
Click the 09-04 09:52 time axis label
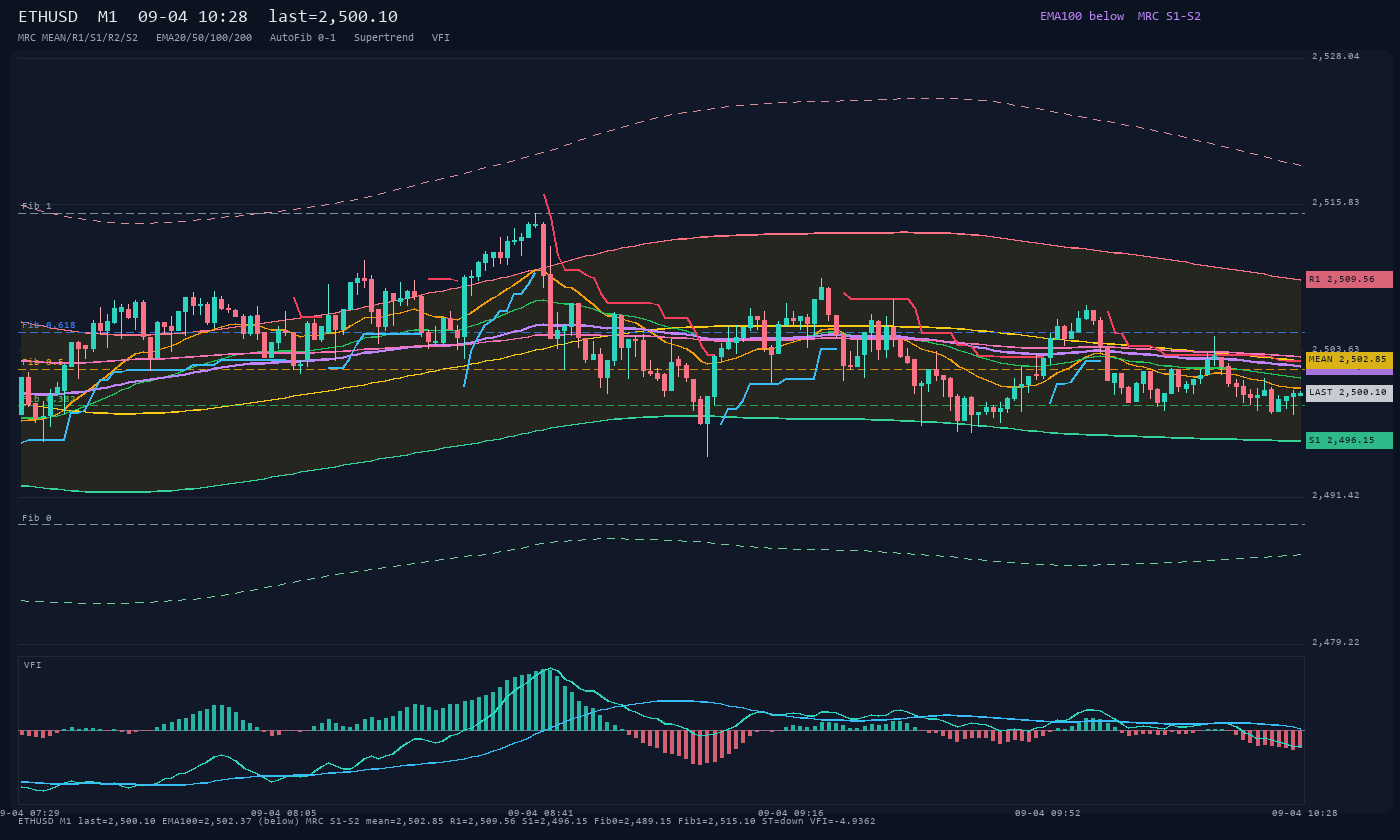pos(1048,813)
